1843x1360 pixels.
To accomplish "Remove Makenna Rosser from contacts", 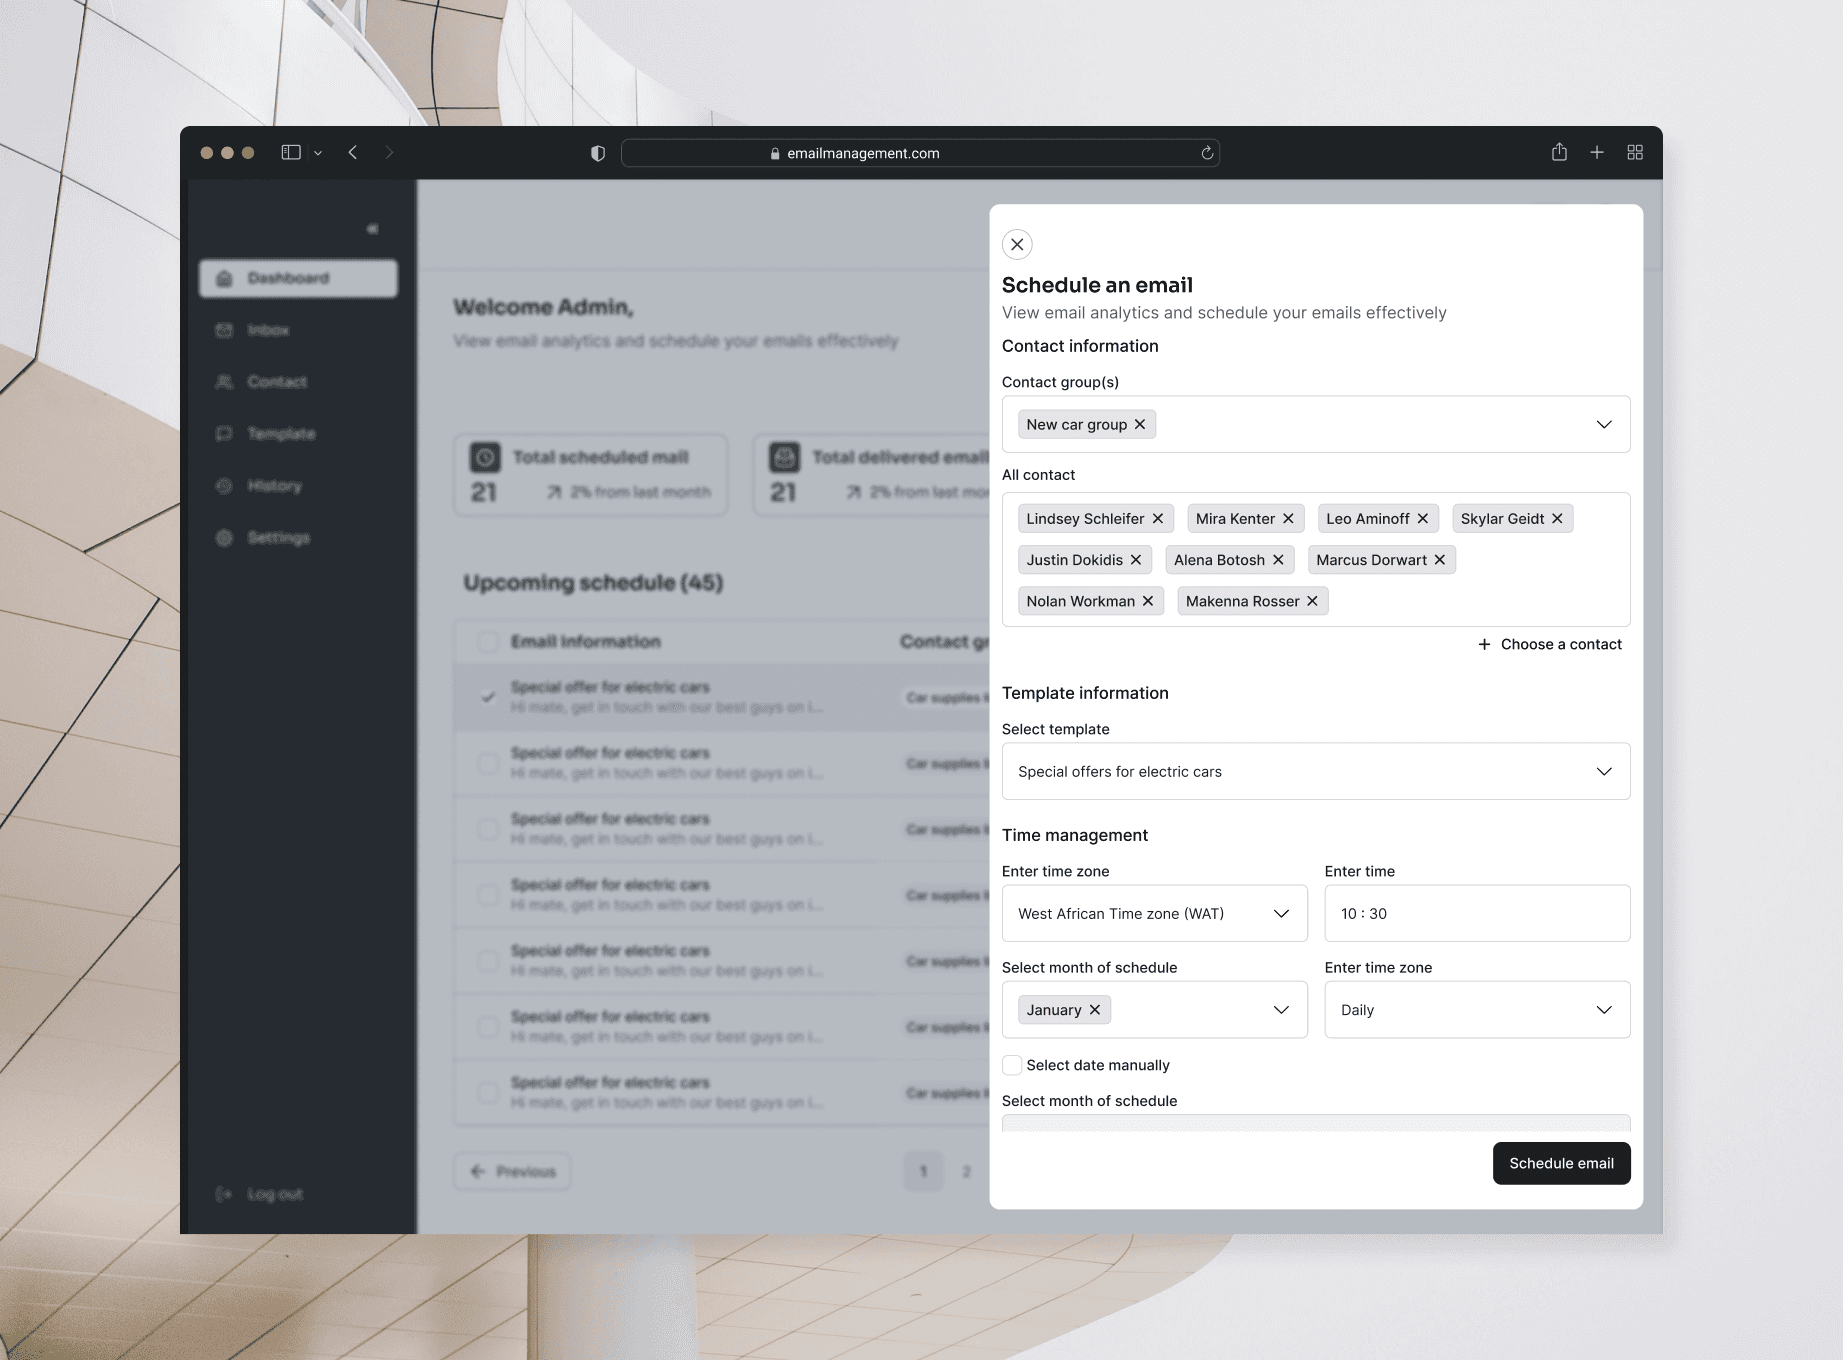I will (x=1313, y=601).
